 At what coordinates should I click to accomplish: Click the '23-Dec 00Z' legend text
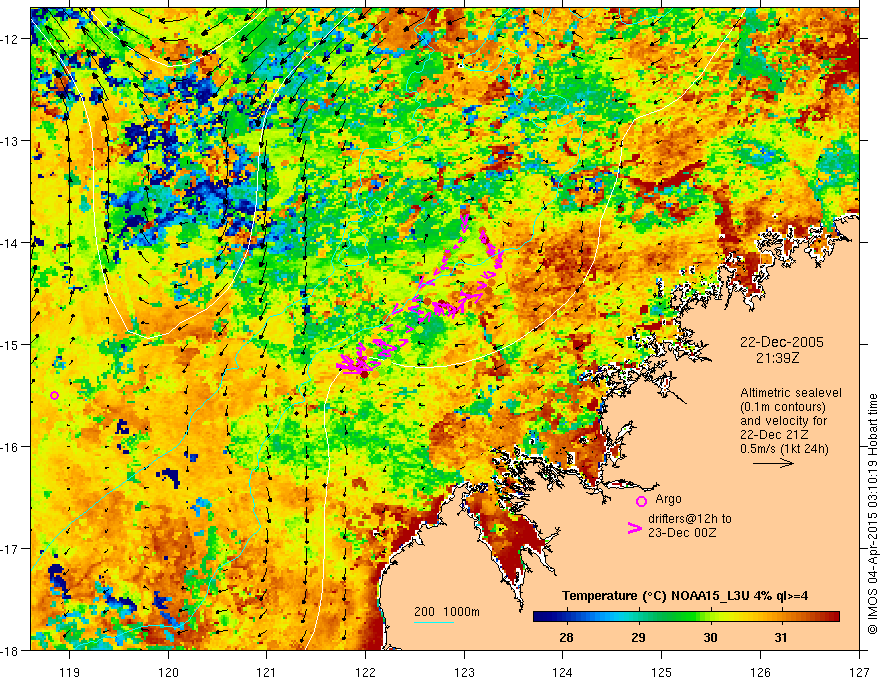[682, 533]
